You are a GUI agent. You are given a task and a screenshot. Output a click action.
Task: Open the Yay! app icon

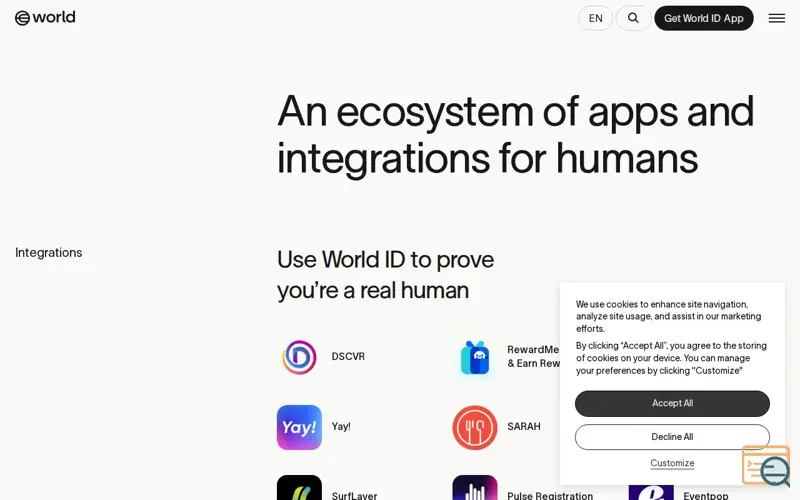pos(299,427)
